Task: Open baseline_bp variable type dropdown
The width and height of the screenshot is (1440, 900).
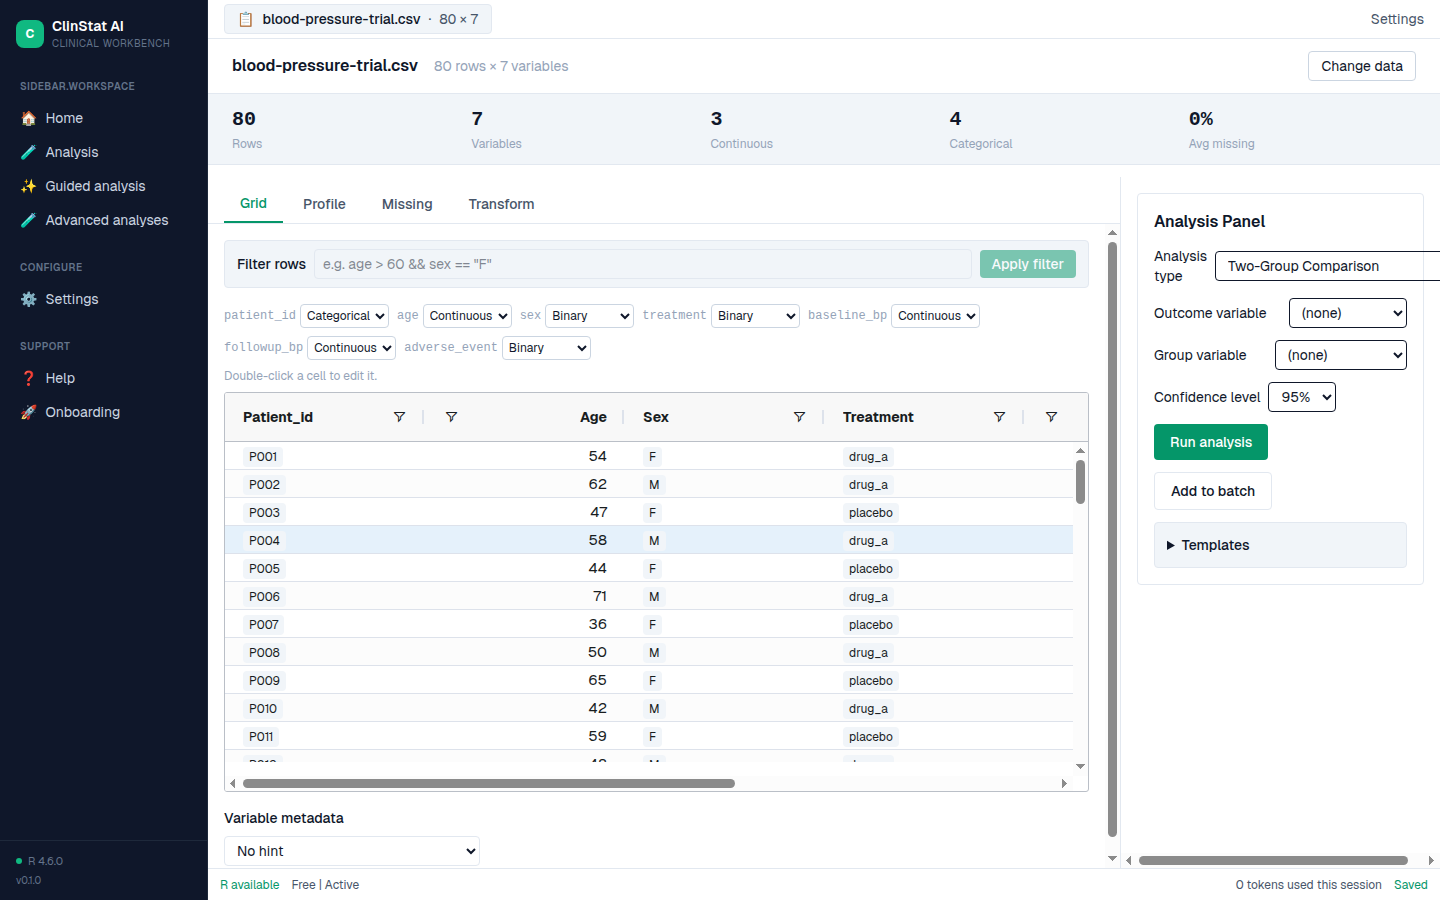Action: (x=935, y=316)
